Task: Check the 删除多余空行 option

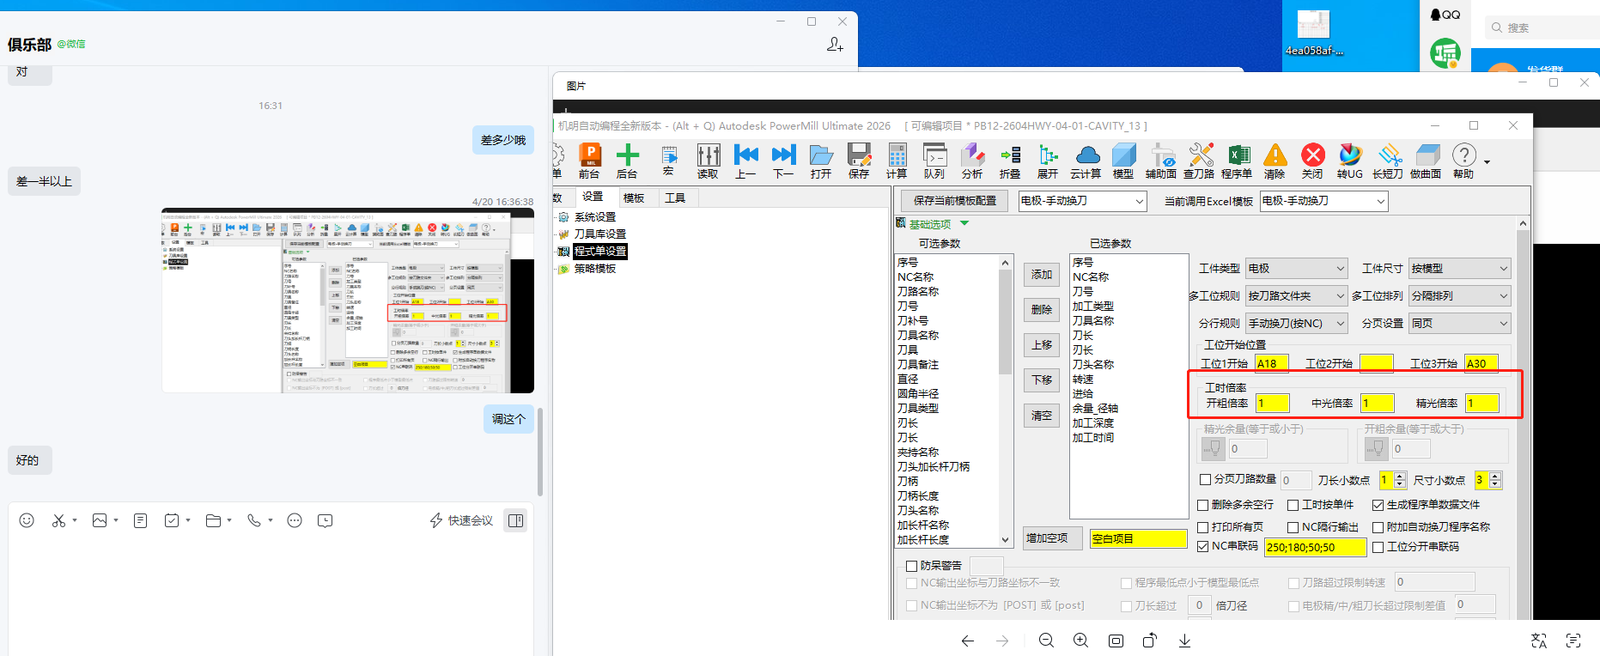Action: [1203, 505]
